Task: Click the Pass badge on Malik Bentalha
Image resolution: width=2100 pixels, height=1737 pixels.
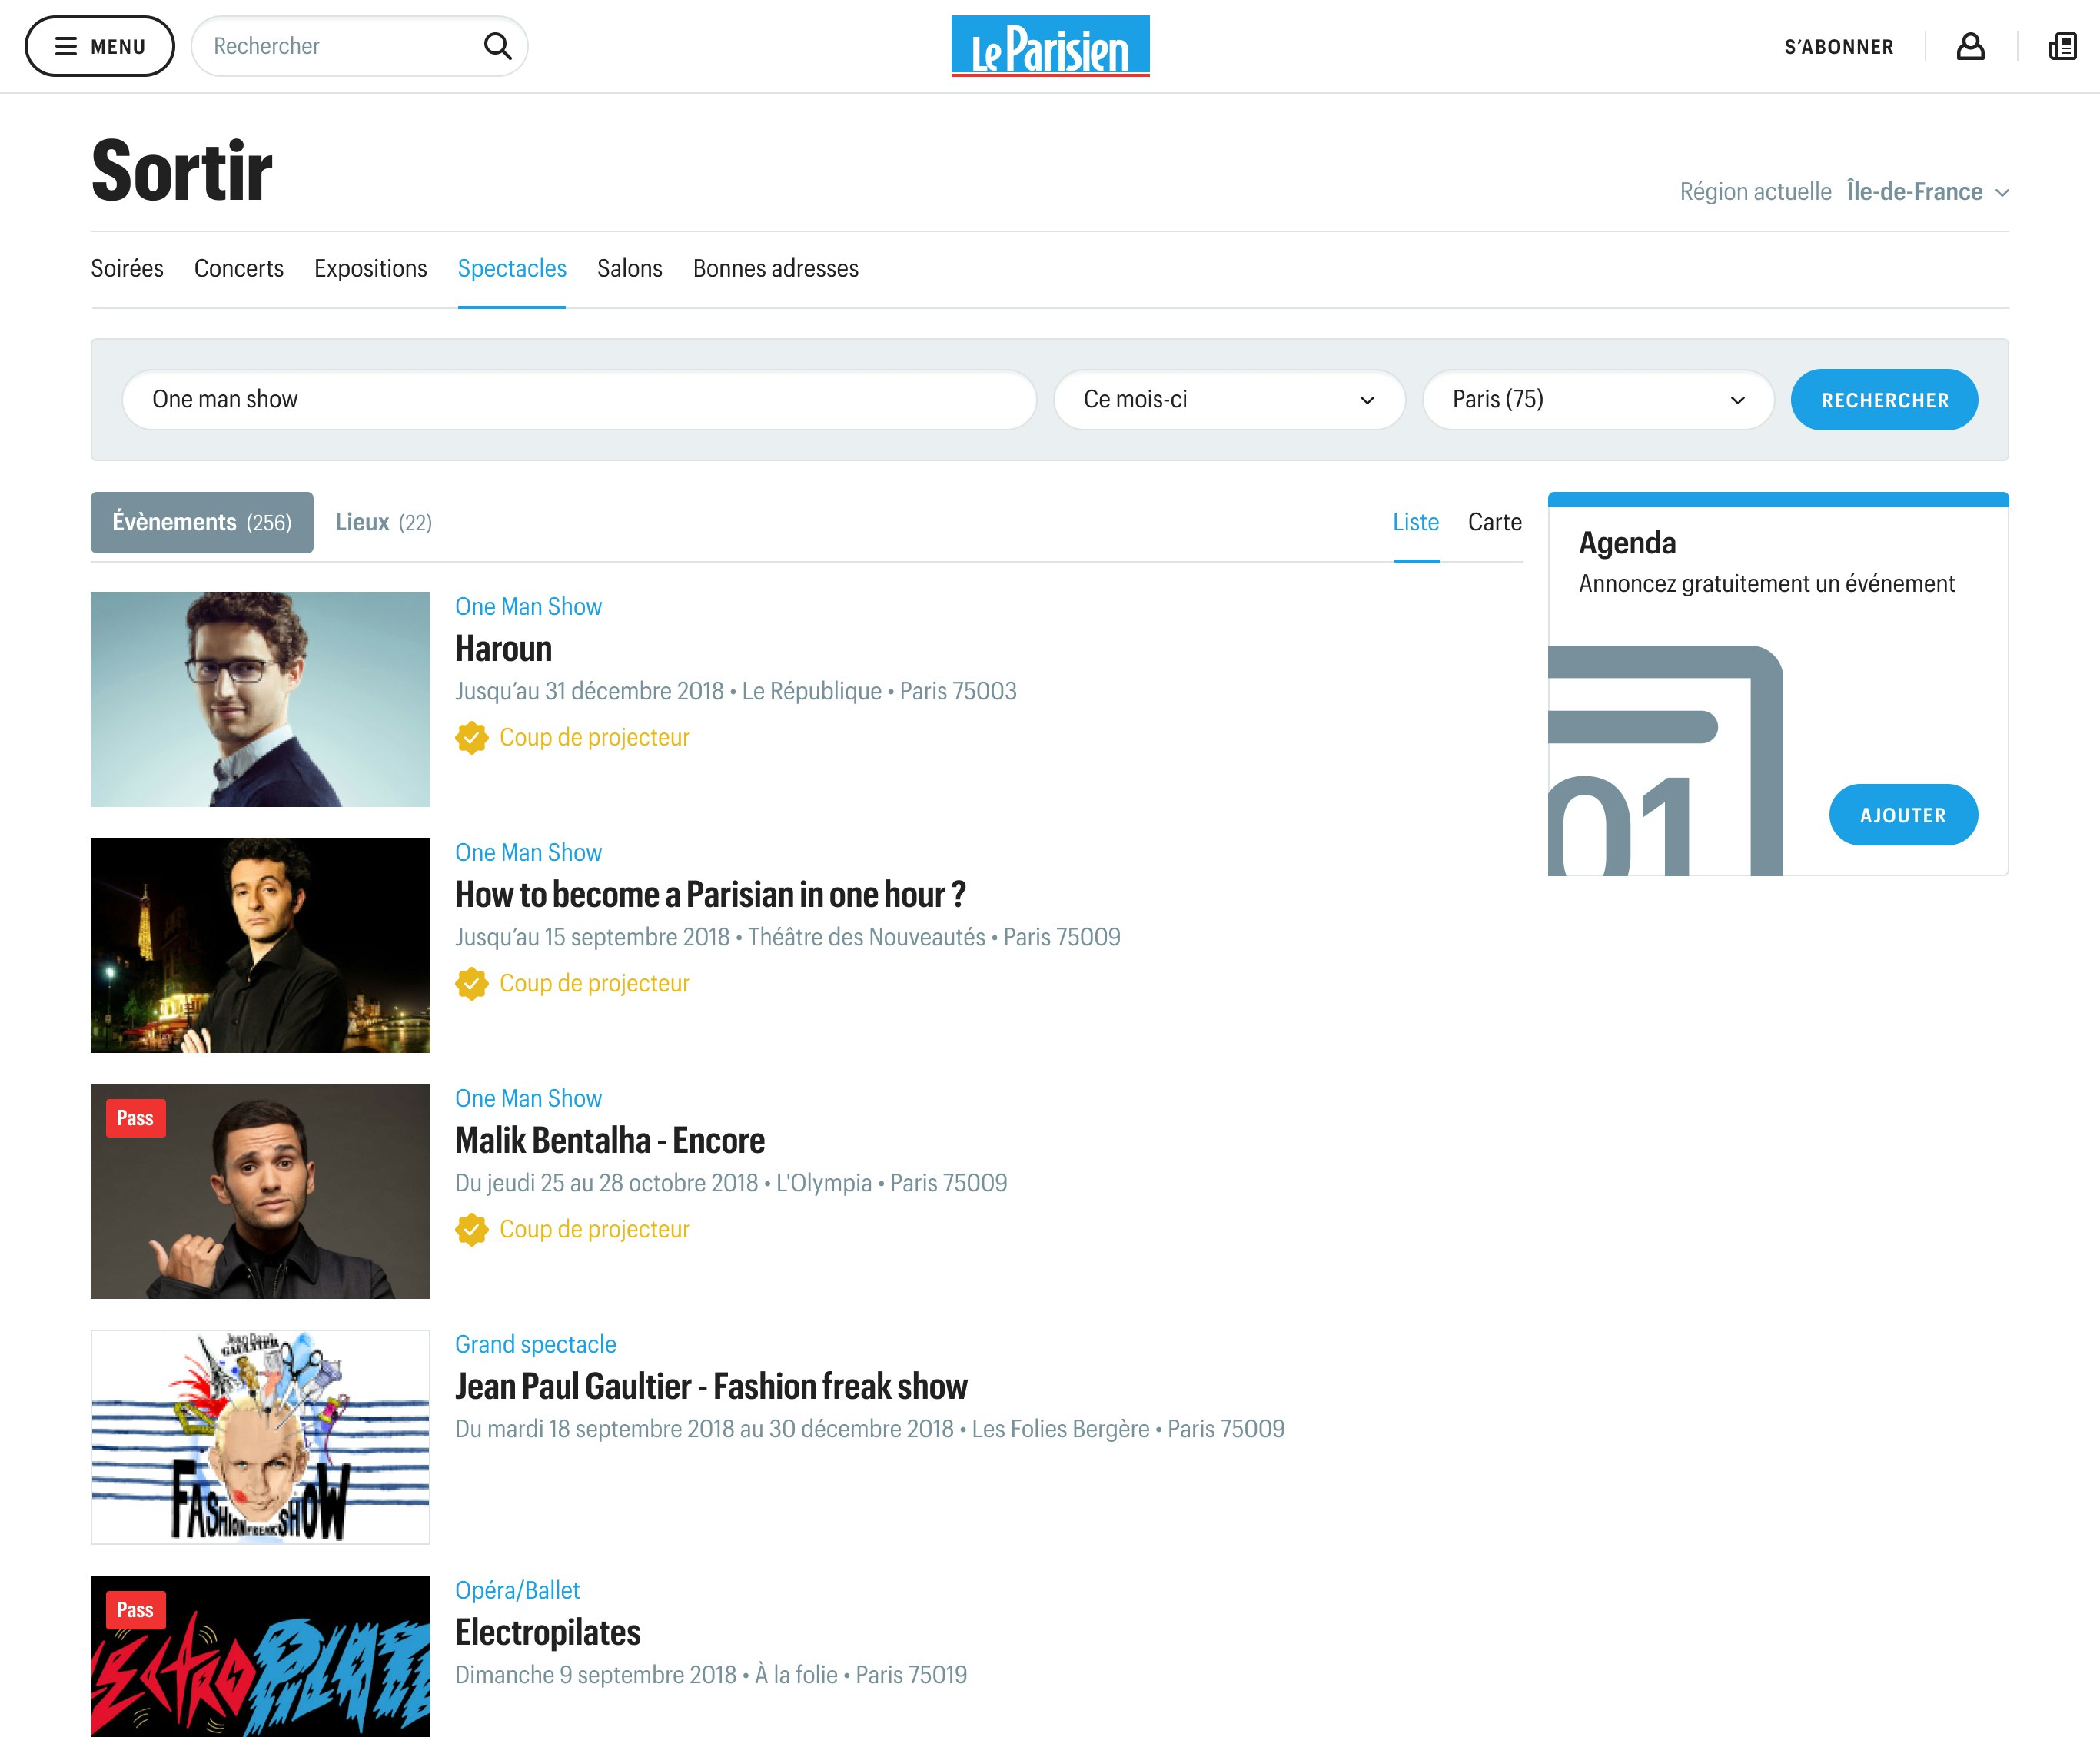Action: [x=135, y=1118]
